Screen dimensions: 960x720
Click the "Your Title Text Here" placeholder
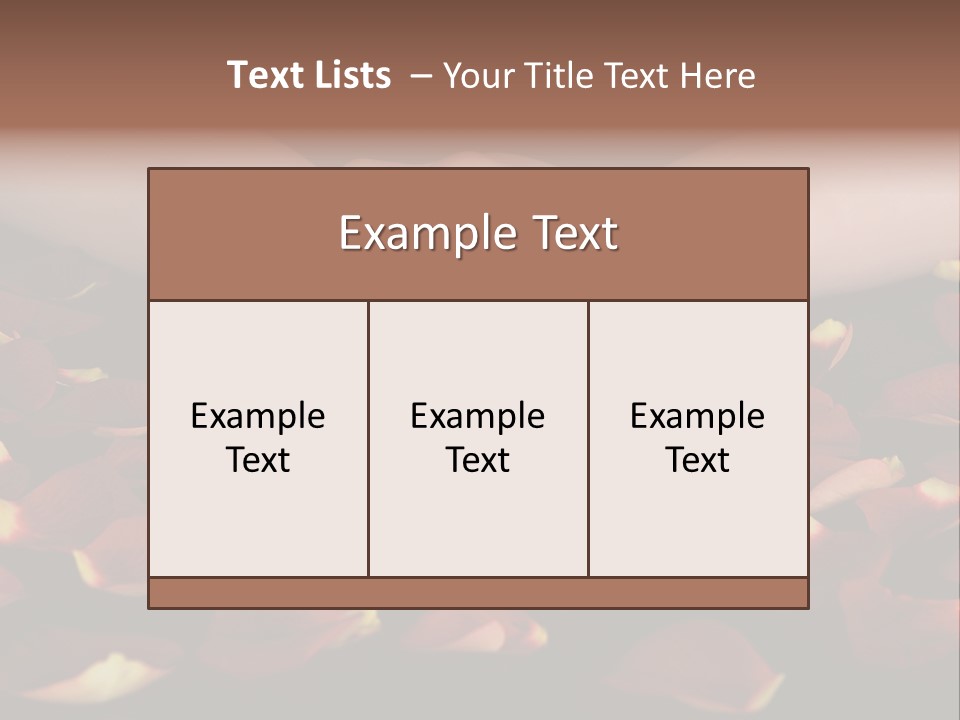(x=599, y=76)
